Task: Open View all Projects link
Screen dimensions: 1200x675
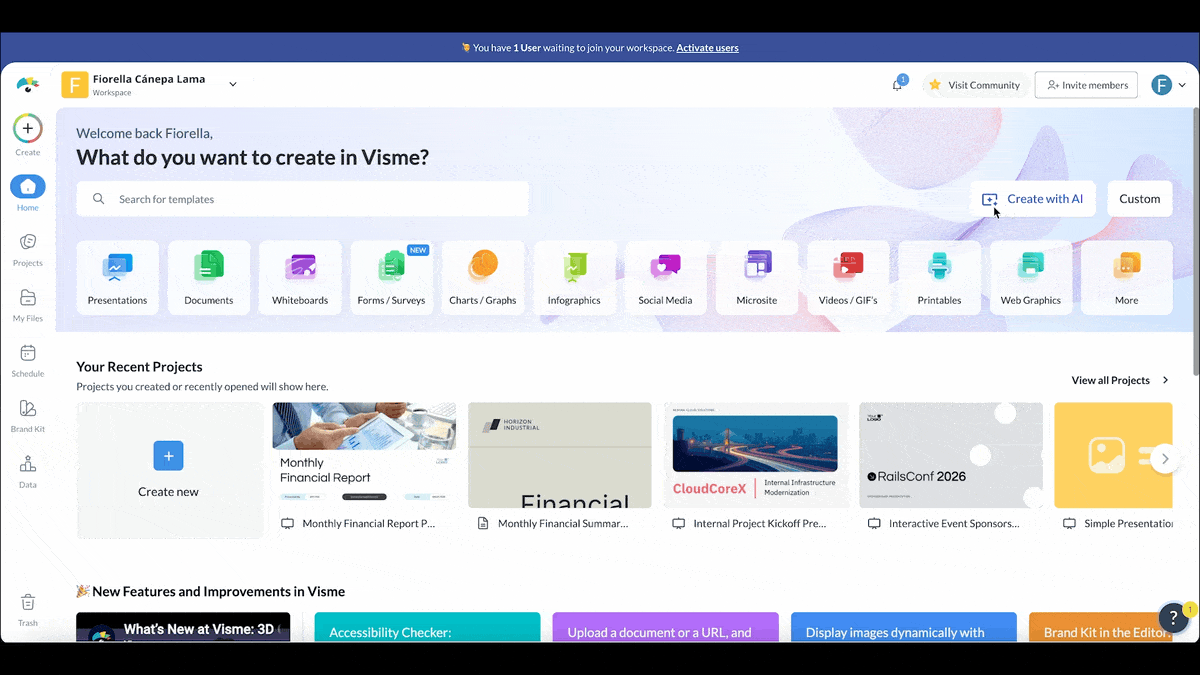Action: pyautogui.click(x=1120, y=380)
